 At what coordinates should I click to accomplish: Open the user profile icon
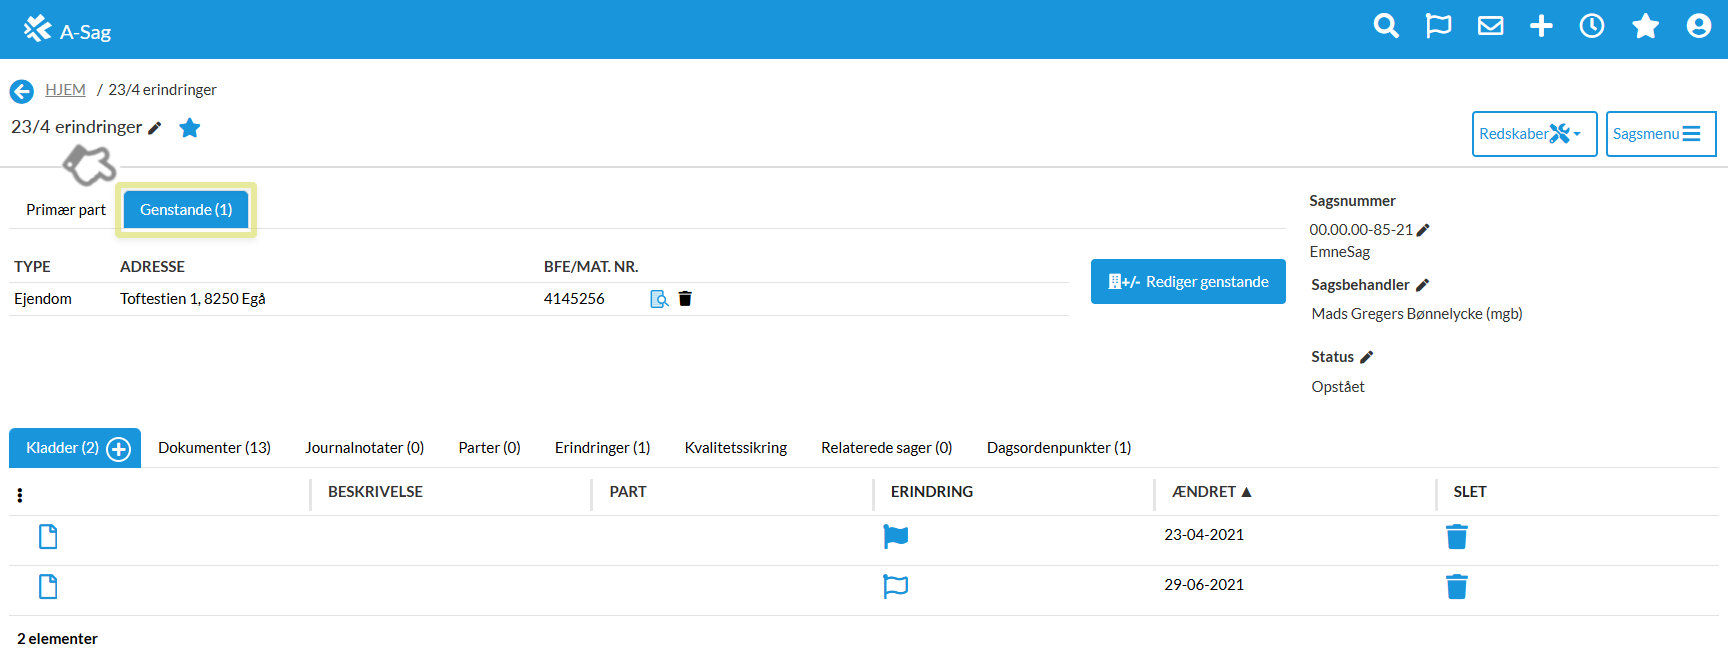[x=1698, y=26]
